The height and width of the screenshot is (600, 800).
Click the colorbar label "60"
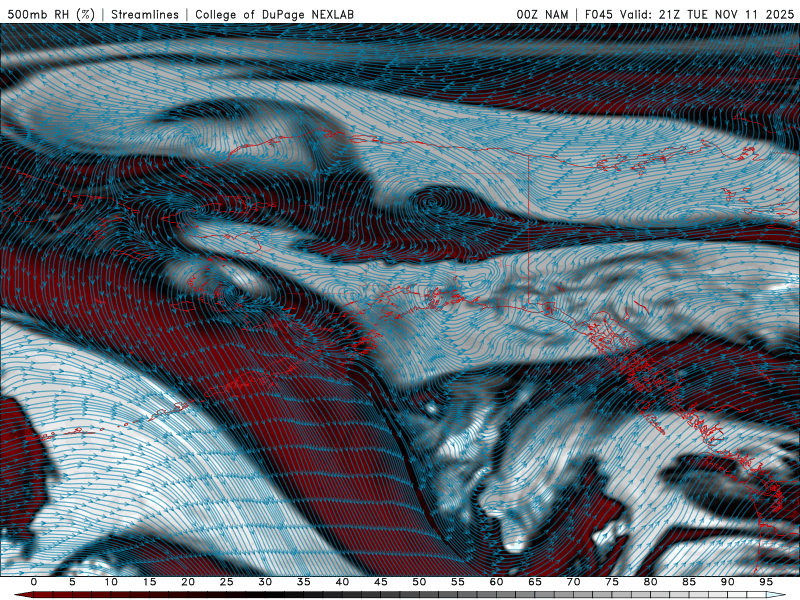click(x=496, y=582)
